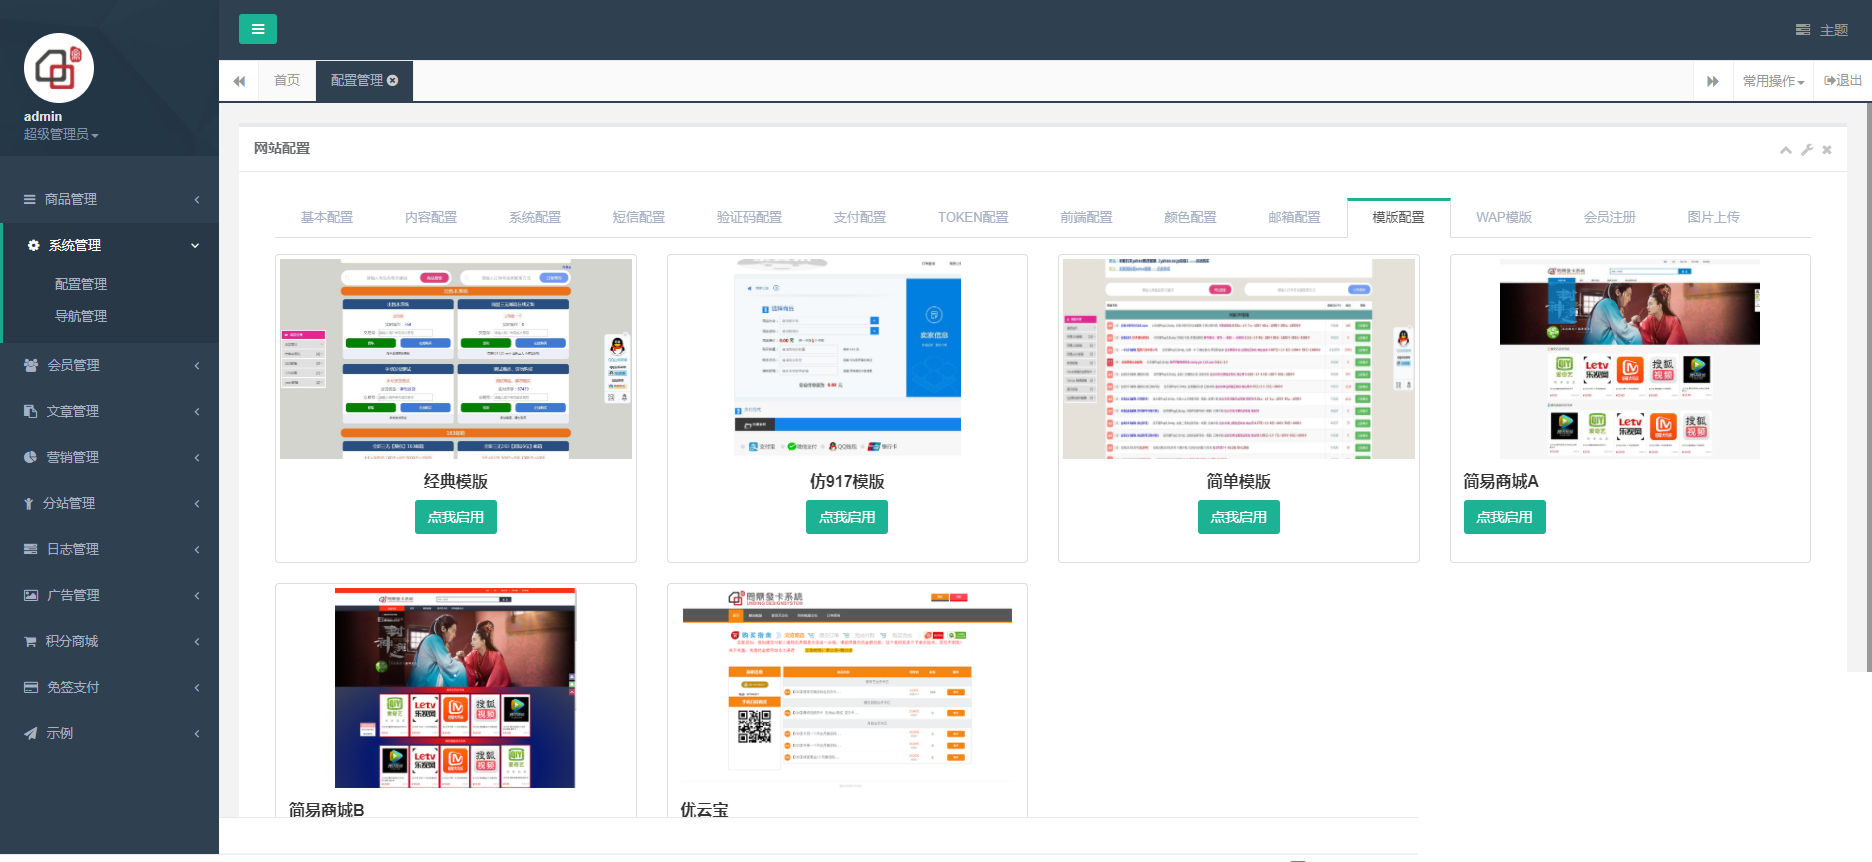Click the 免签支付 card icon
This screenshot has height=862, width=1872.
coord(31,687)
